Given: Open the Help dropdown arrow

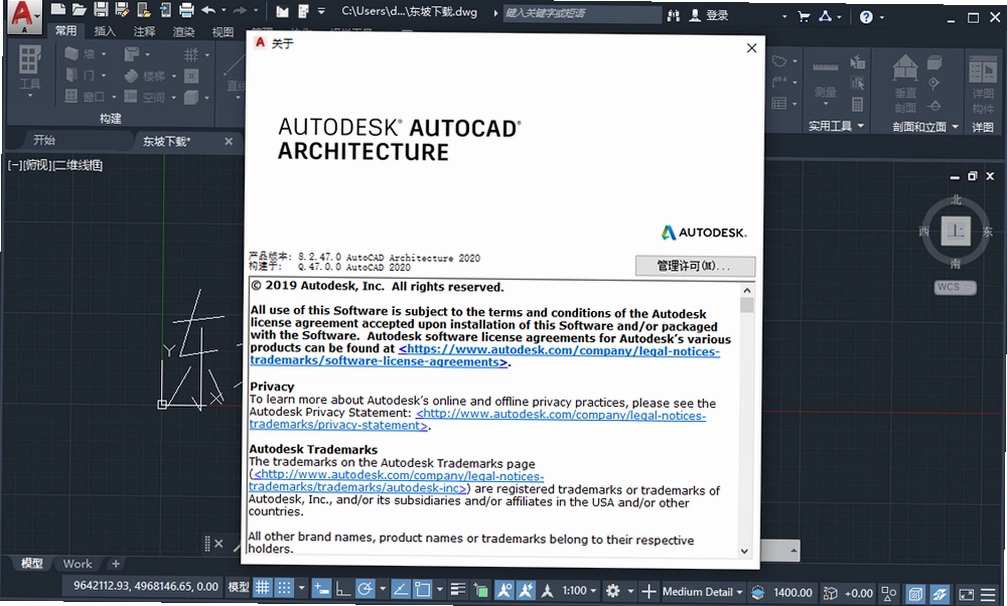Looking at the screenshot, I should (x=882, y=17).
